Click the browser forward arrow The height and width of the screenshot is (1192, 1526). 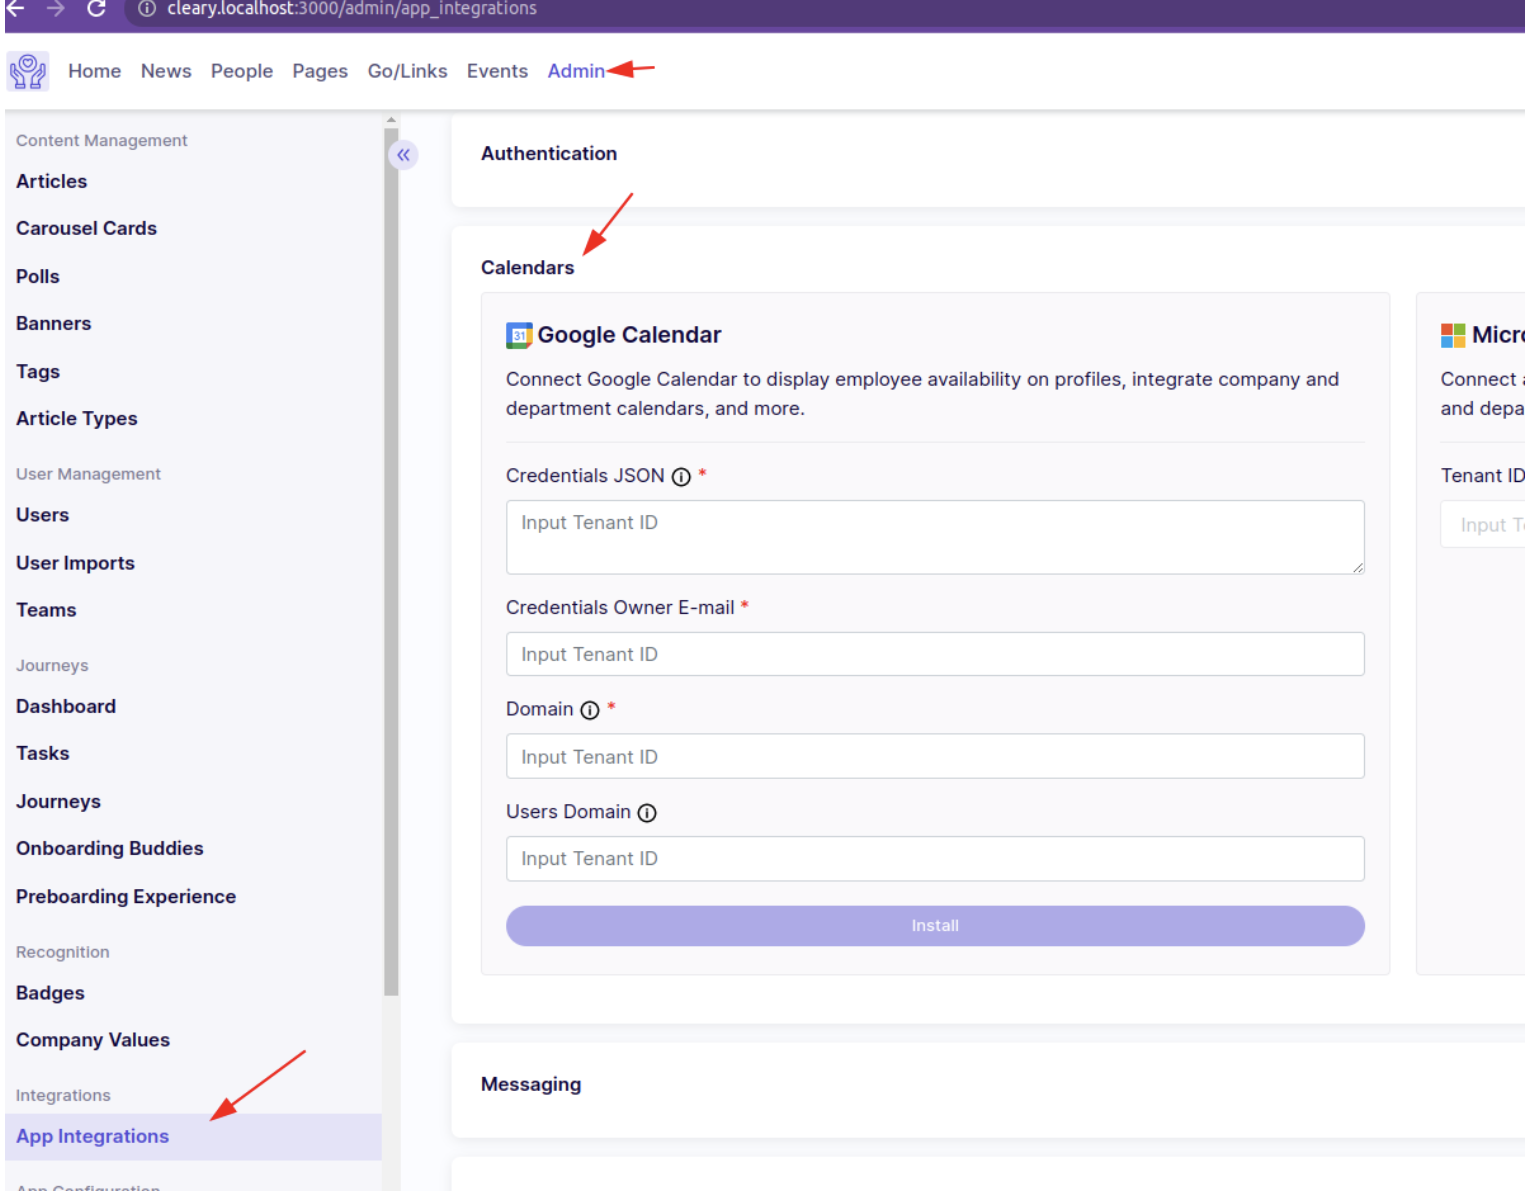point(56,9)
